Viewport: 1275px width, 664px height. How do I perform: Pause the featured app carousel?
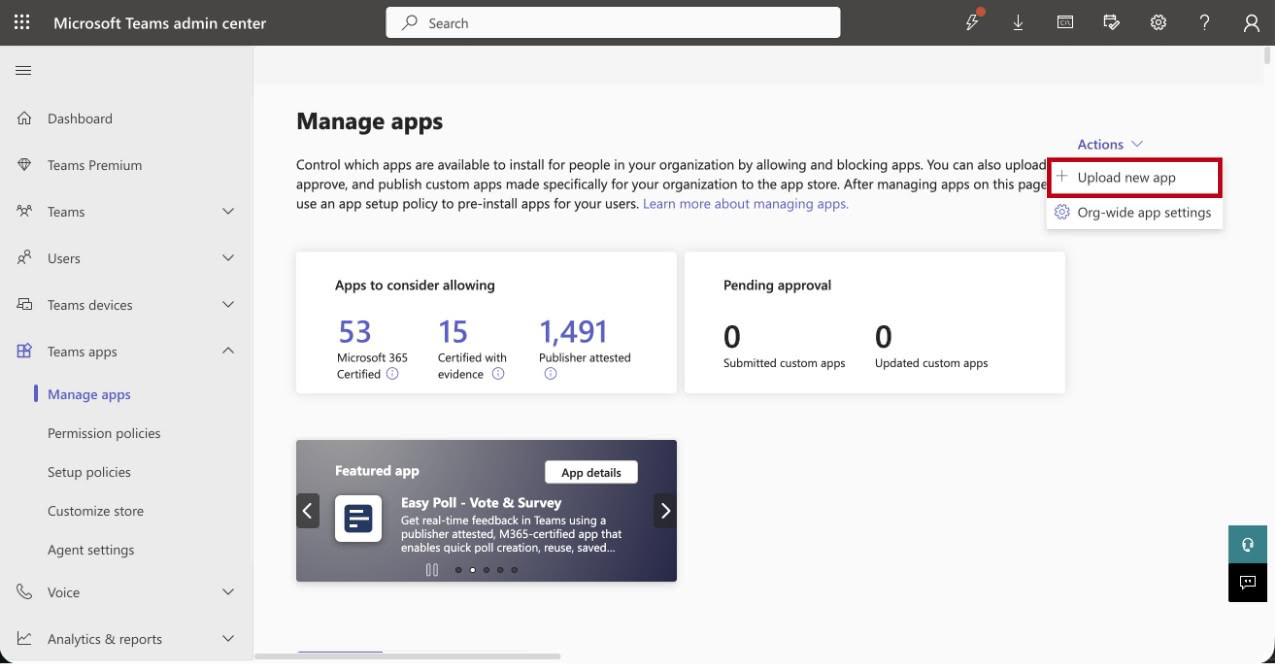(432, 570)
